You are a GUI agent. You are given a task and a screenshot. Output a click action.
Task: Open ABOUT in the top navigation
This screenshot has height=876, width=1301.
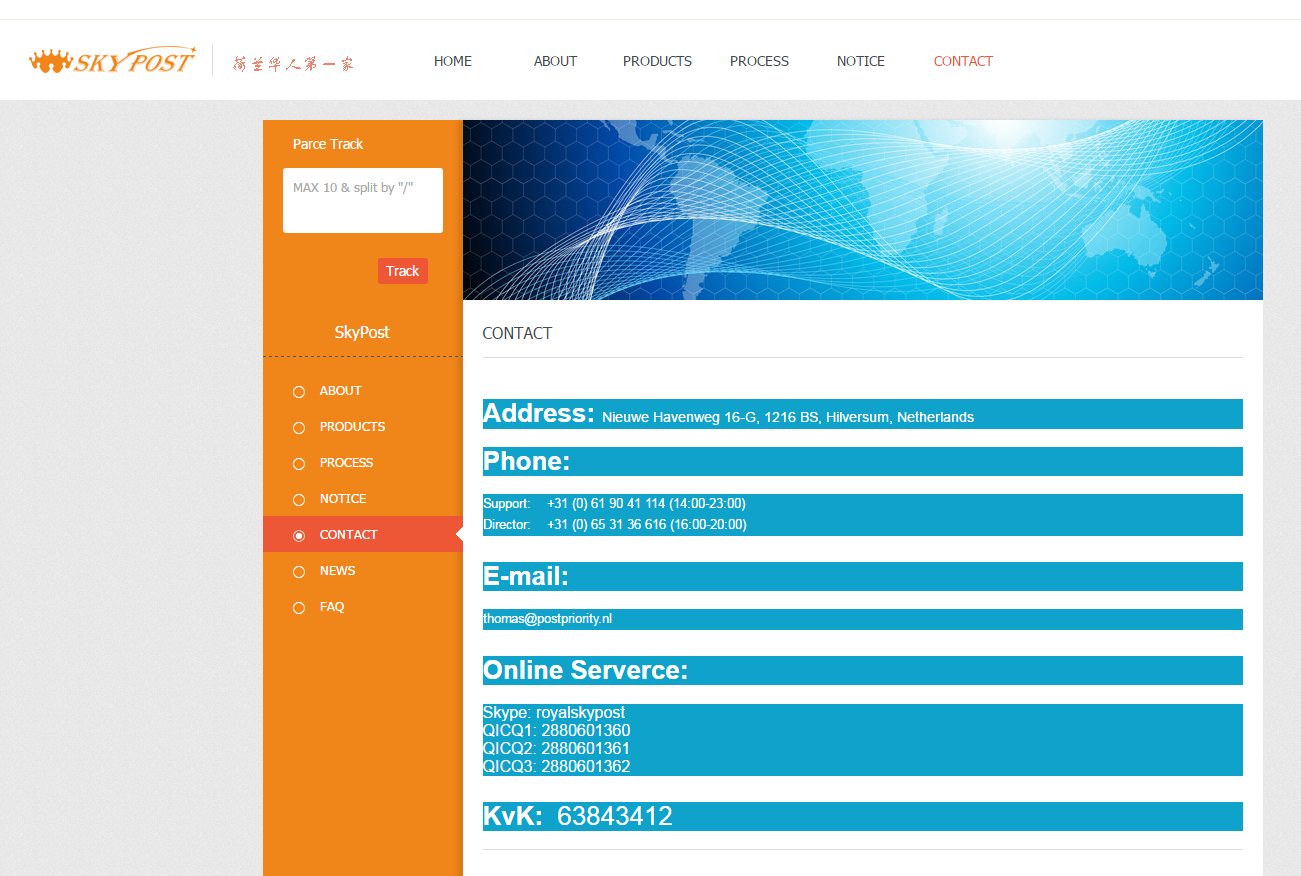[x=555, y=61]
